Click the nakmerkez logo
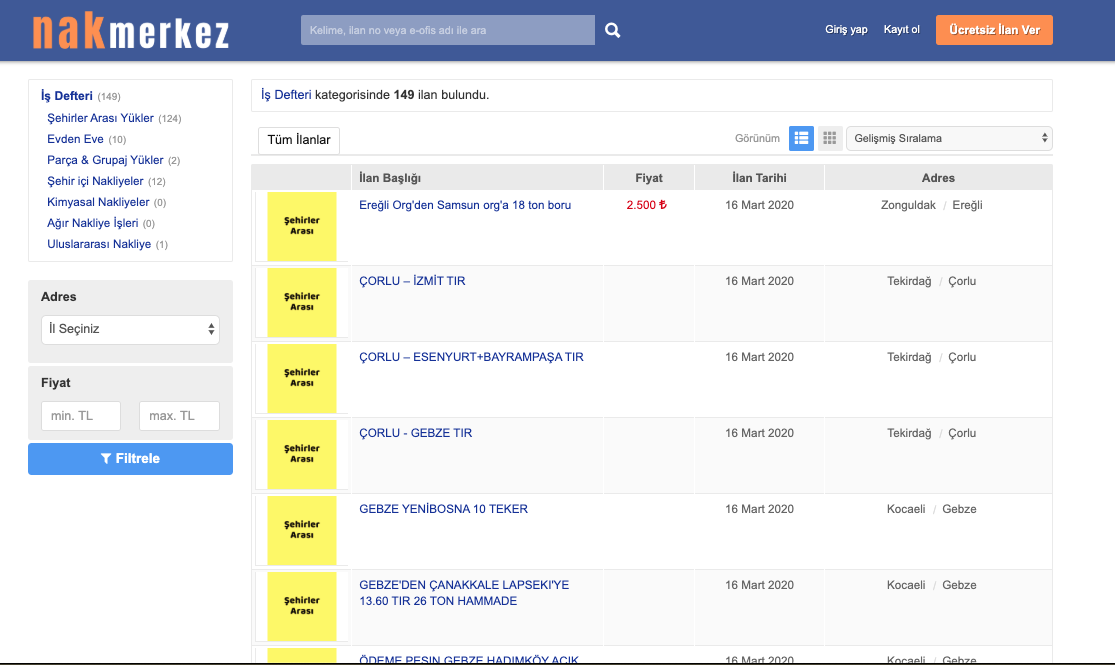Screen dimensions: 1115x665 click(130, 31)
